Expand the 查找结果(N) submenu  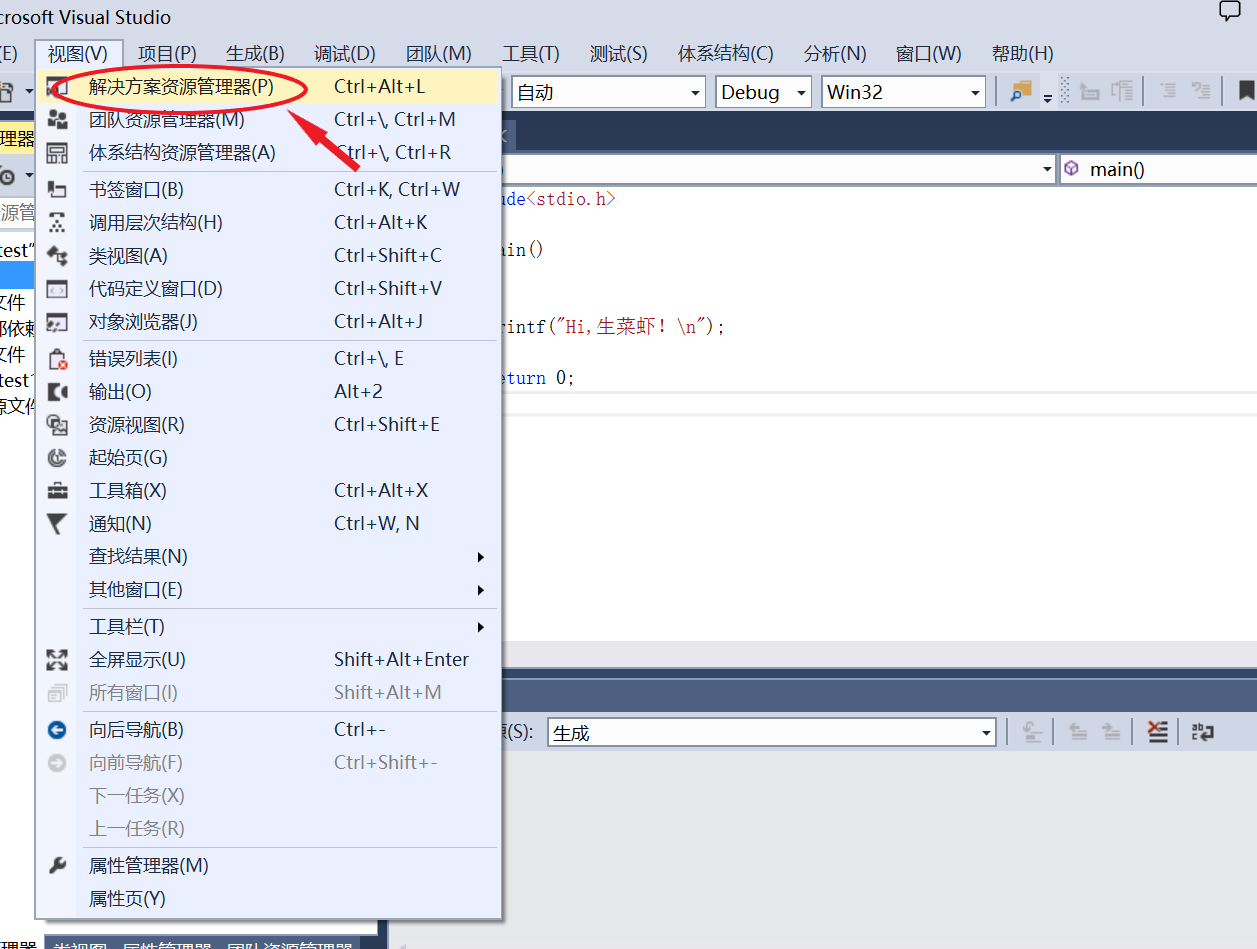(x=268, y=556)
